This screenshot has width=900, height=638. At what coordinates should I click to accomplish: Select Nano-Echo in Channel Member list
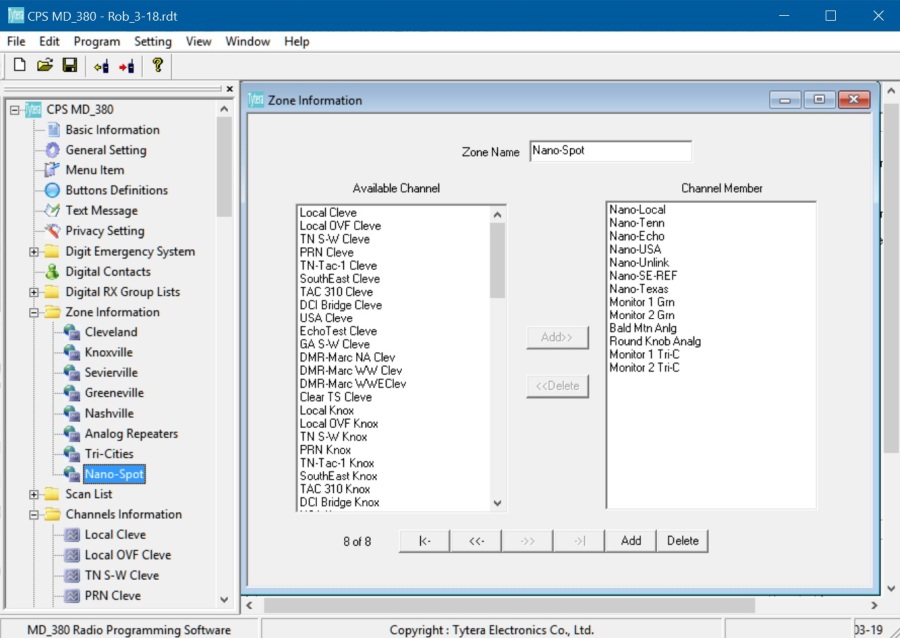(x=637, y=236)
